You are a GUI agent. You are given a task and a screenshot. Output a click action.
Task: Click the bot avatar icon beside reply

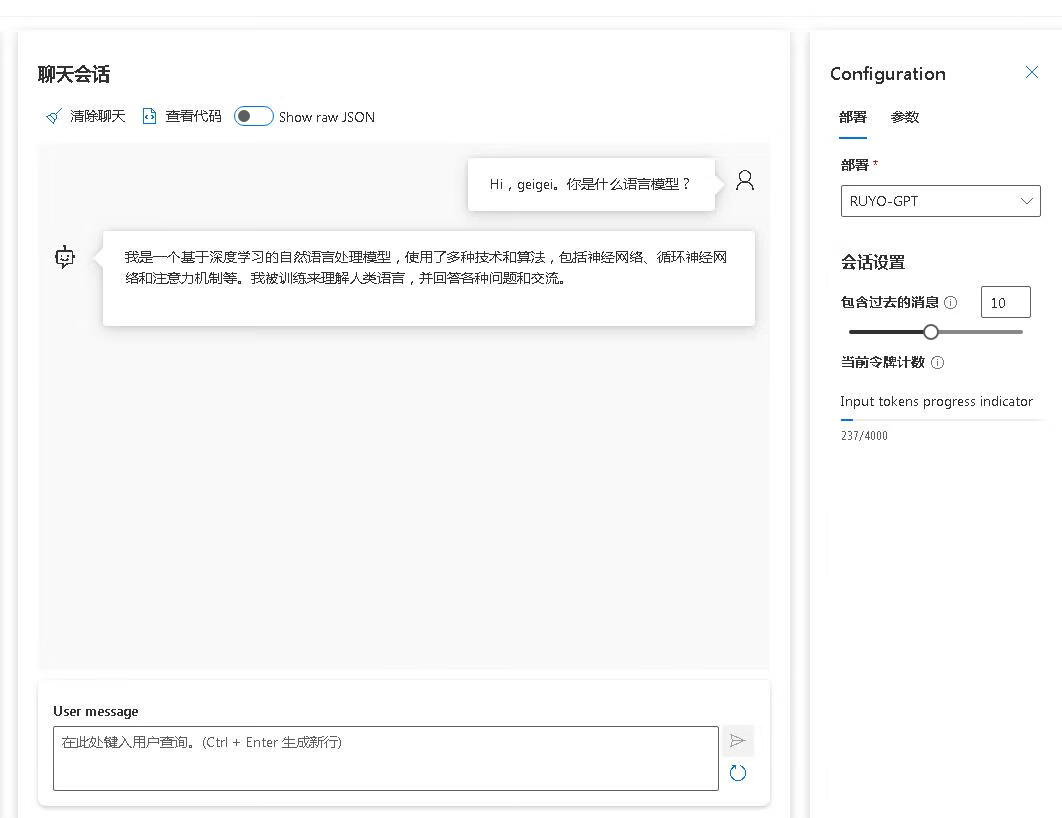pyautogui.click(x=65, y=258)
